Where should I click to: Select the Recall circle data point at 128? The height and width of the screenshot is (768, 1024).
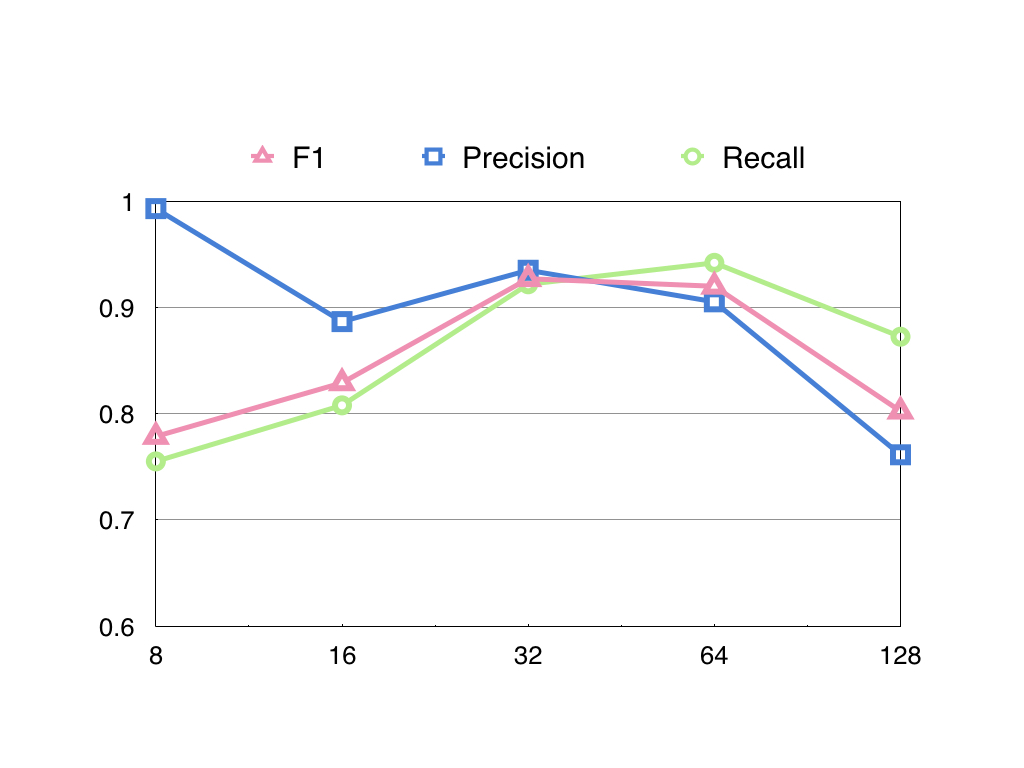pos(900,336)
